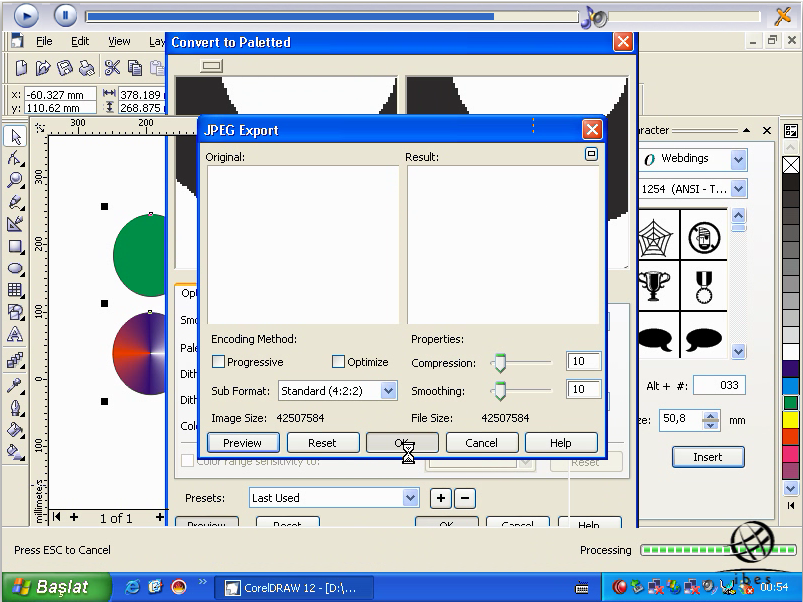
Task: Select the Basic Shapes tool
Action: pyautogui.click(x=15, y=312)
